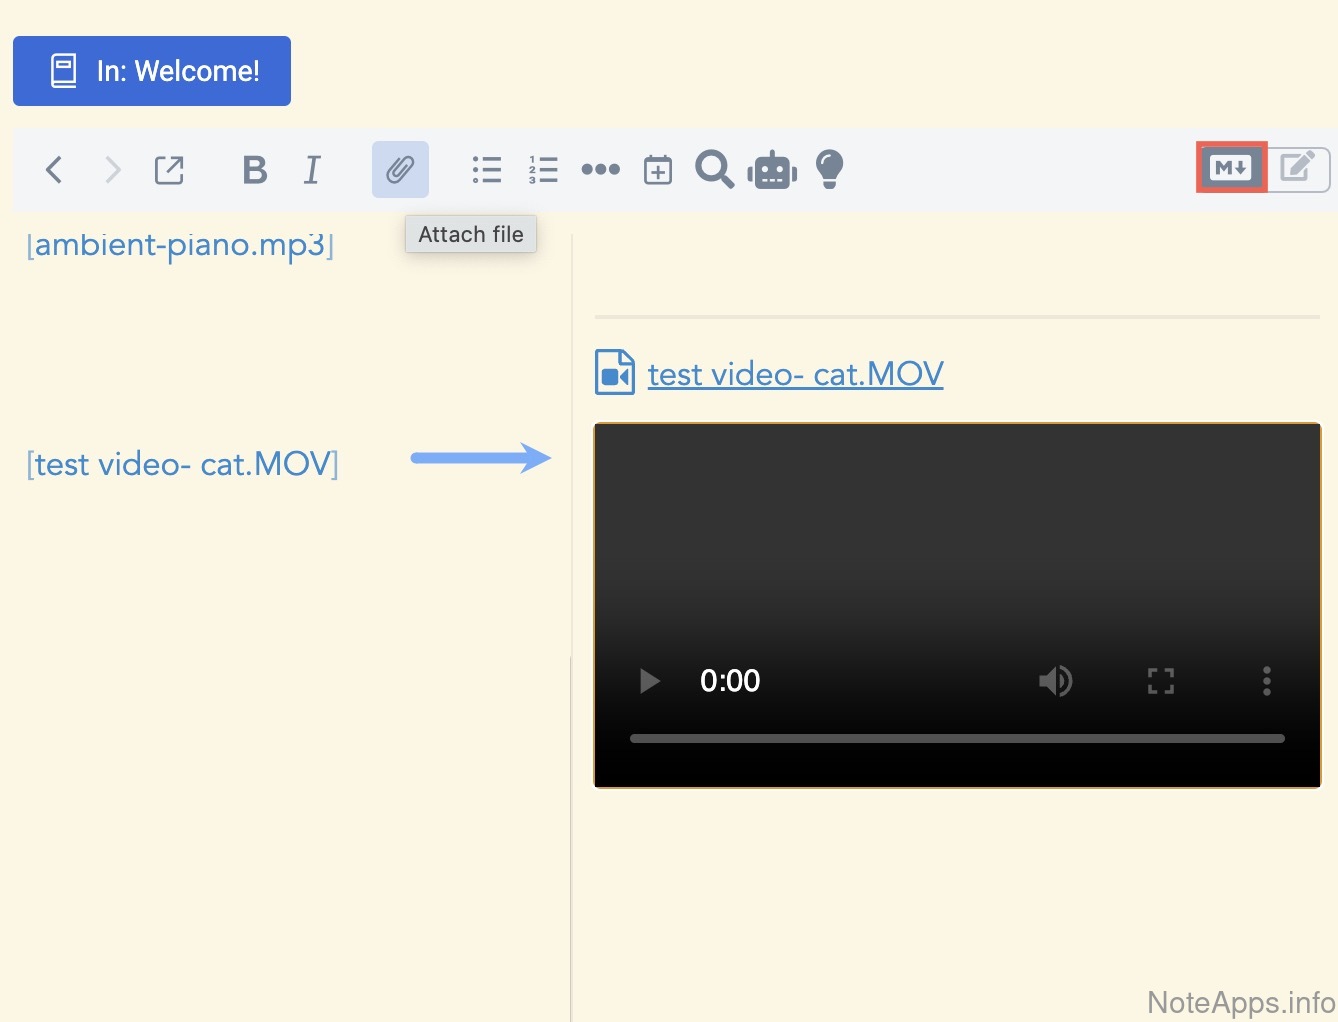Play the cat video
The width and height of the screenshot is (1338, 1022).
pos(649,681)
